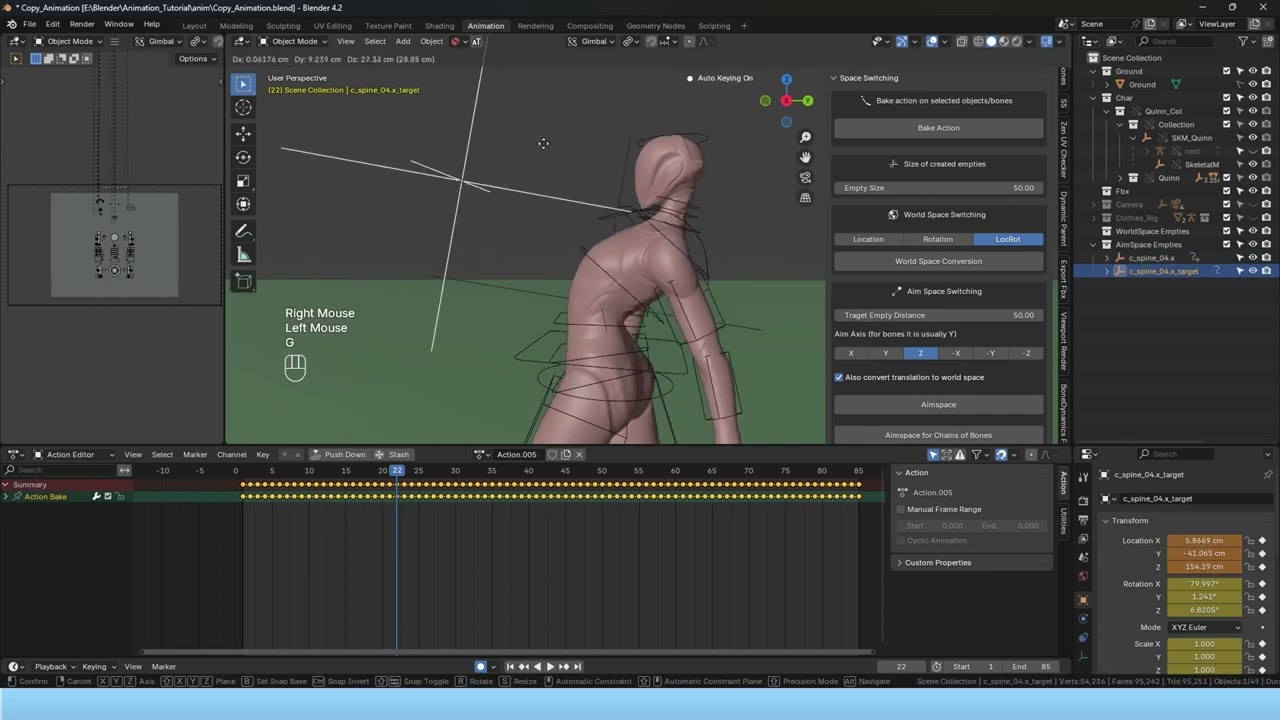Unlink Action.005 with X icon

[x=579, y=454]
